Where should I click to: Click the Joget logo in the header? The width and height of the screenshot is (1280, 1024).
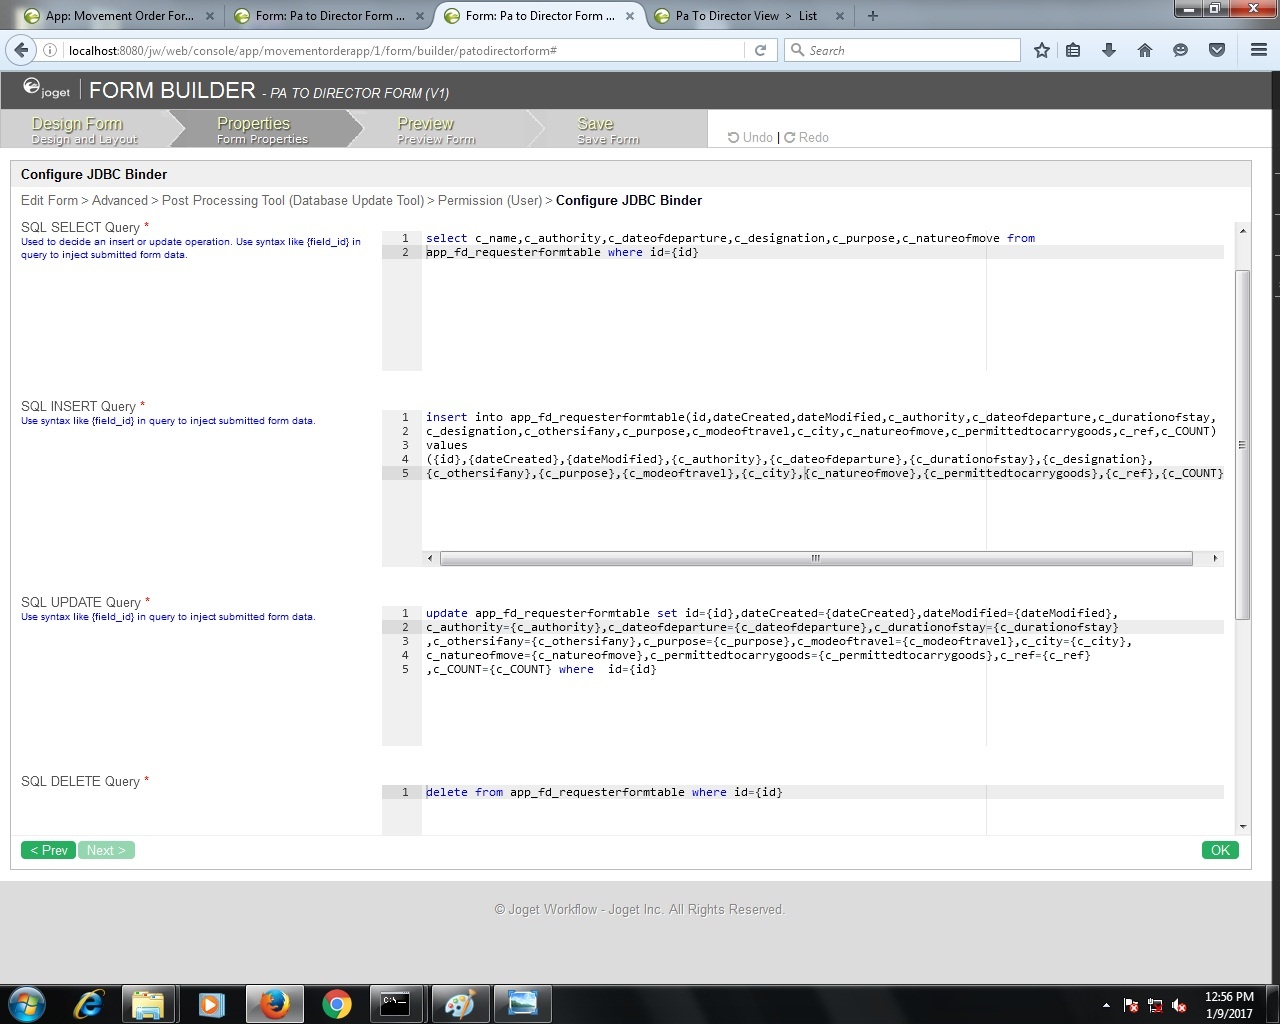[46, 89]
